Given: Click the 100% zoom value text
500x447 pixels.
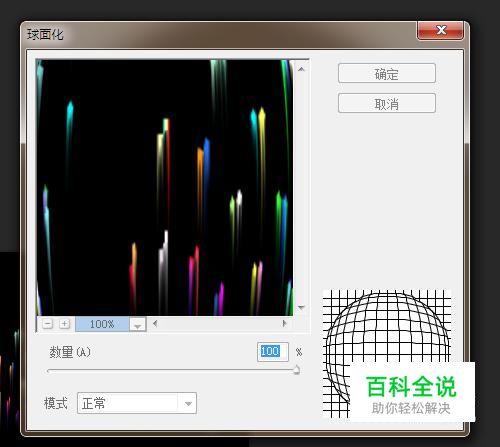Looking at the screenshot, I should (102, 324).
